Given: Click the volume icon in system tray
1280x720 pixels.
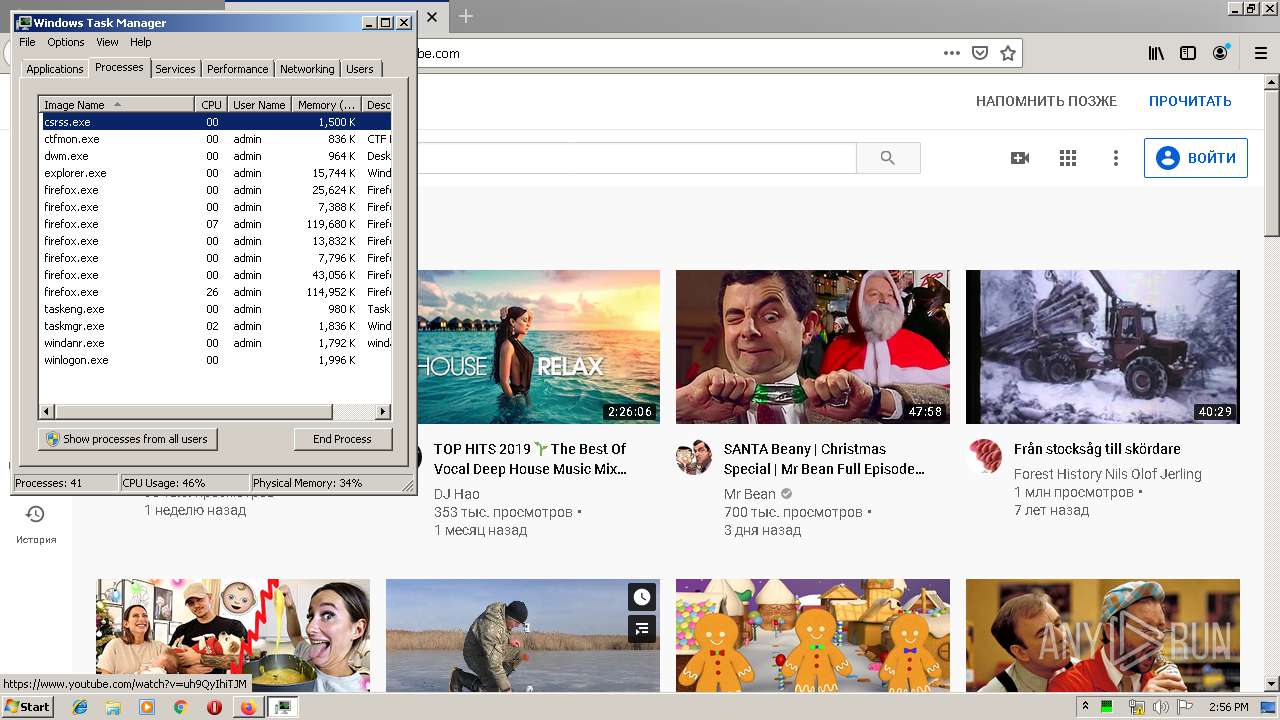Looking at the screenshot, I should point(1160,707).
